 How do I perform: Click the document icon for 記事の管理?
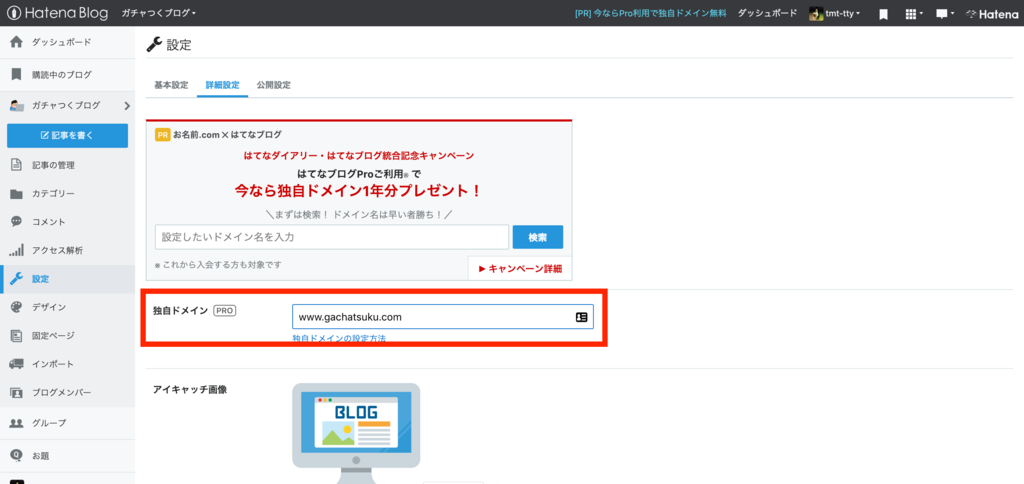click(x=17, y=165)
